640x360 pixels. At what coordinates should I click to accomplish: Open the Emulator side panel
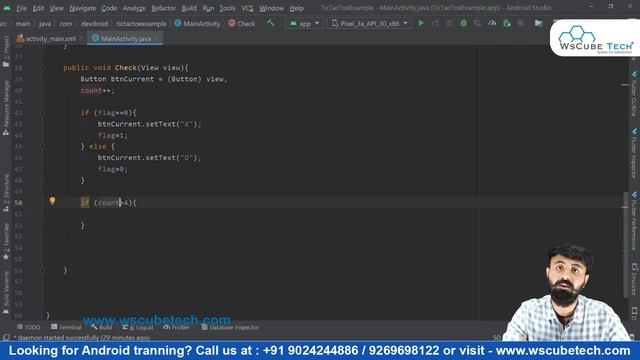tap(634, 280)
